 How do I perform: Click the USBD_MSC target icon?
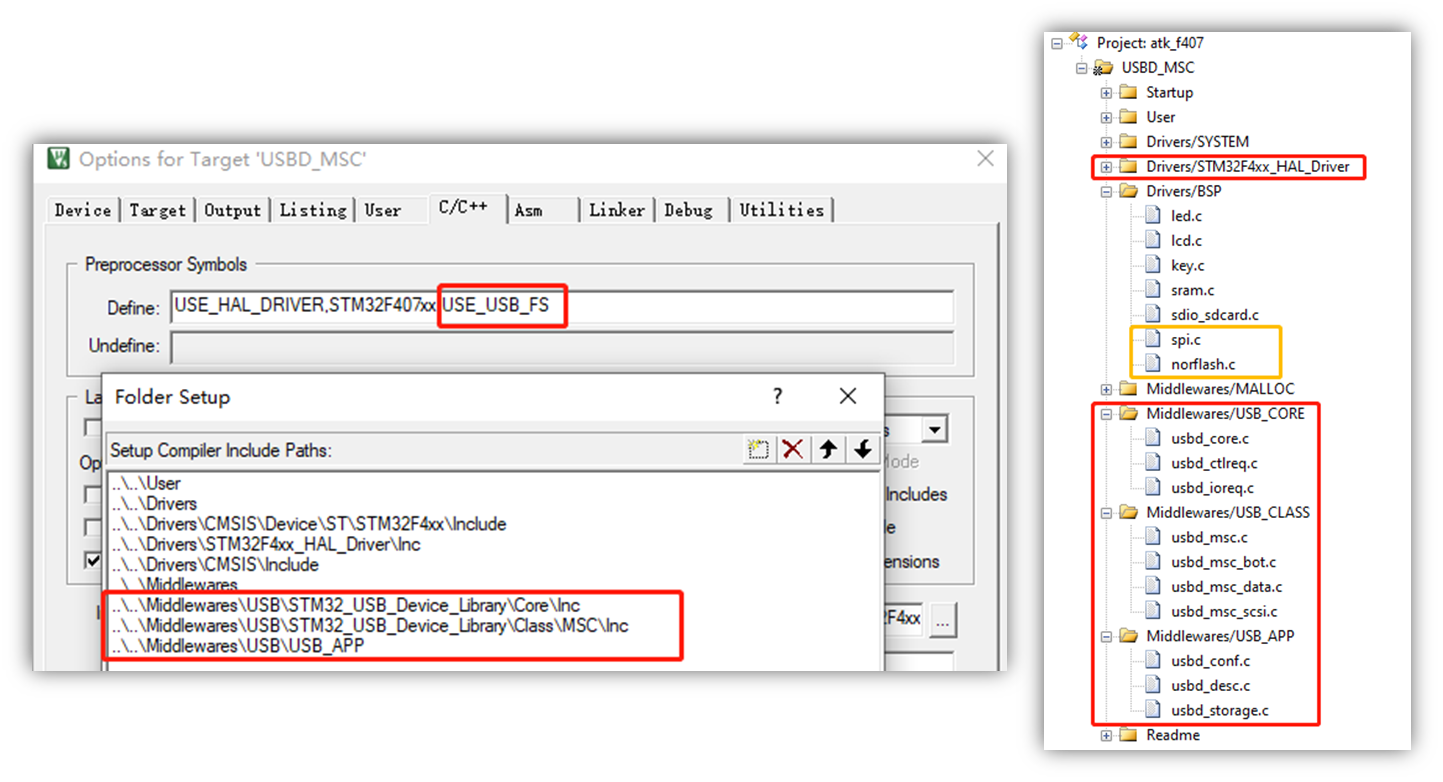[x=1103, y=68]
